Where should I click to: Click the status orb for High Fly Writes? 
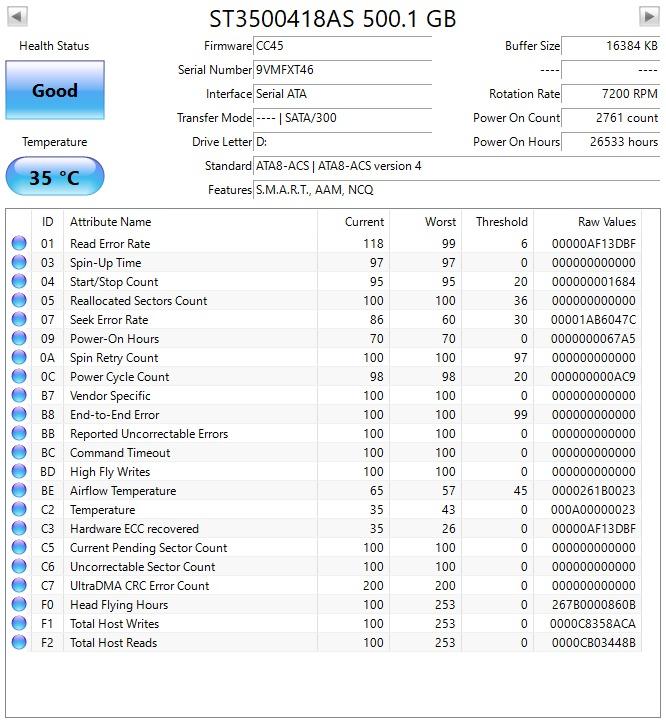pos(19,471)
